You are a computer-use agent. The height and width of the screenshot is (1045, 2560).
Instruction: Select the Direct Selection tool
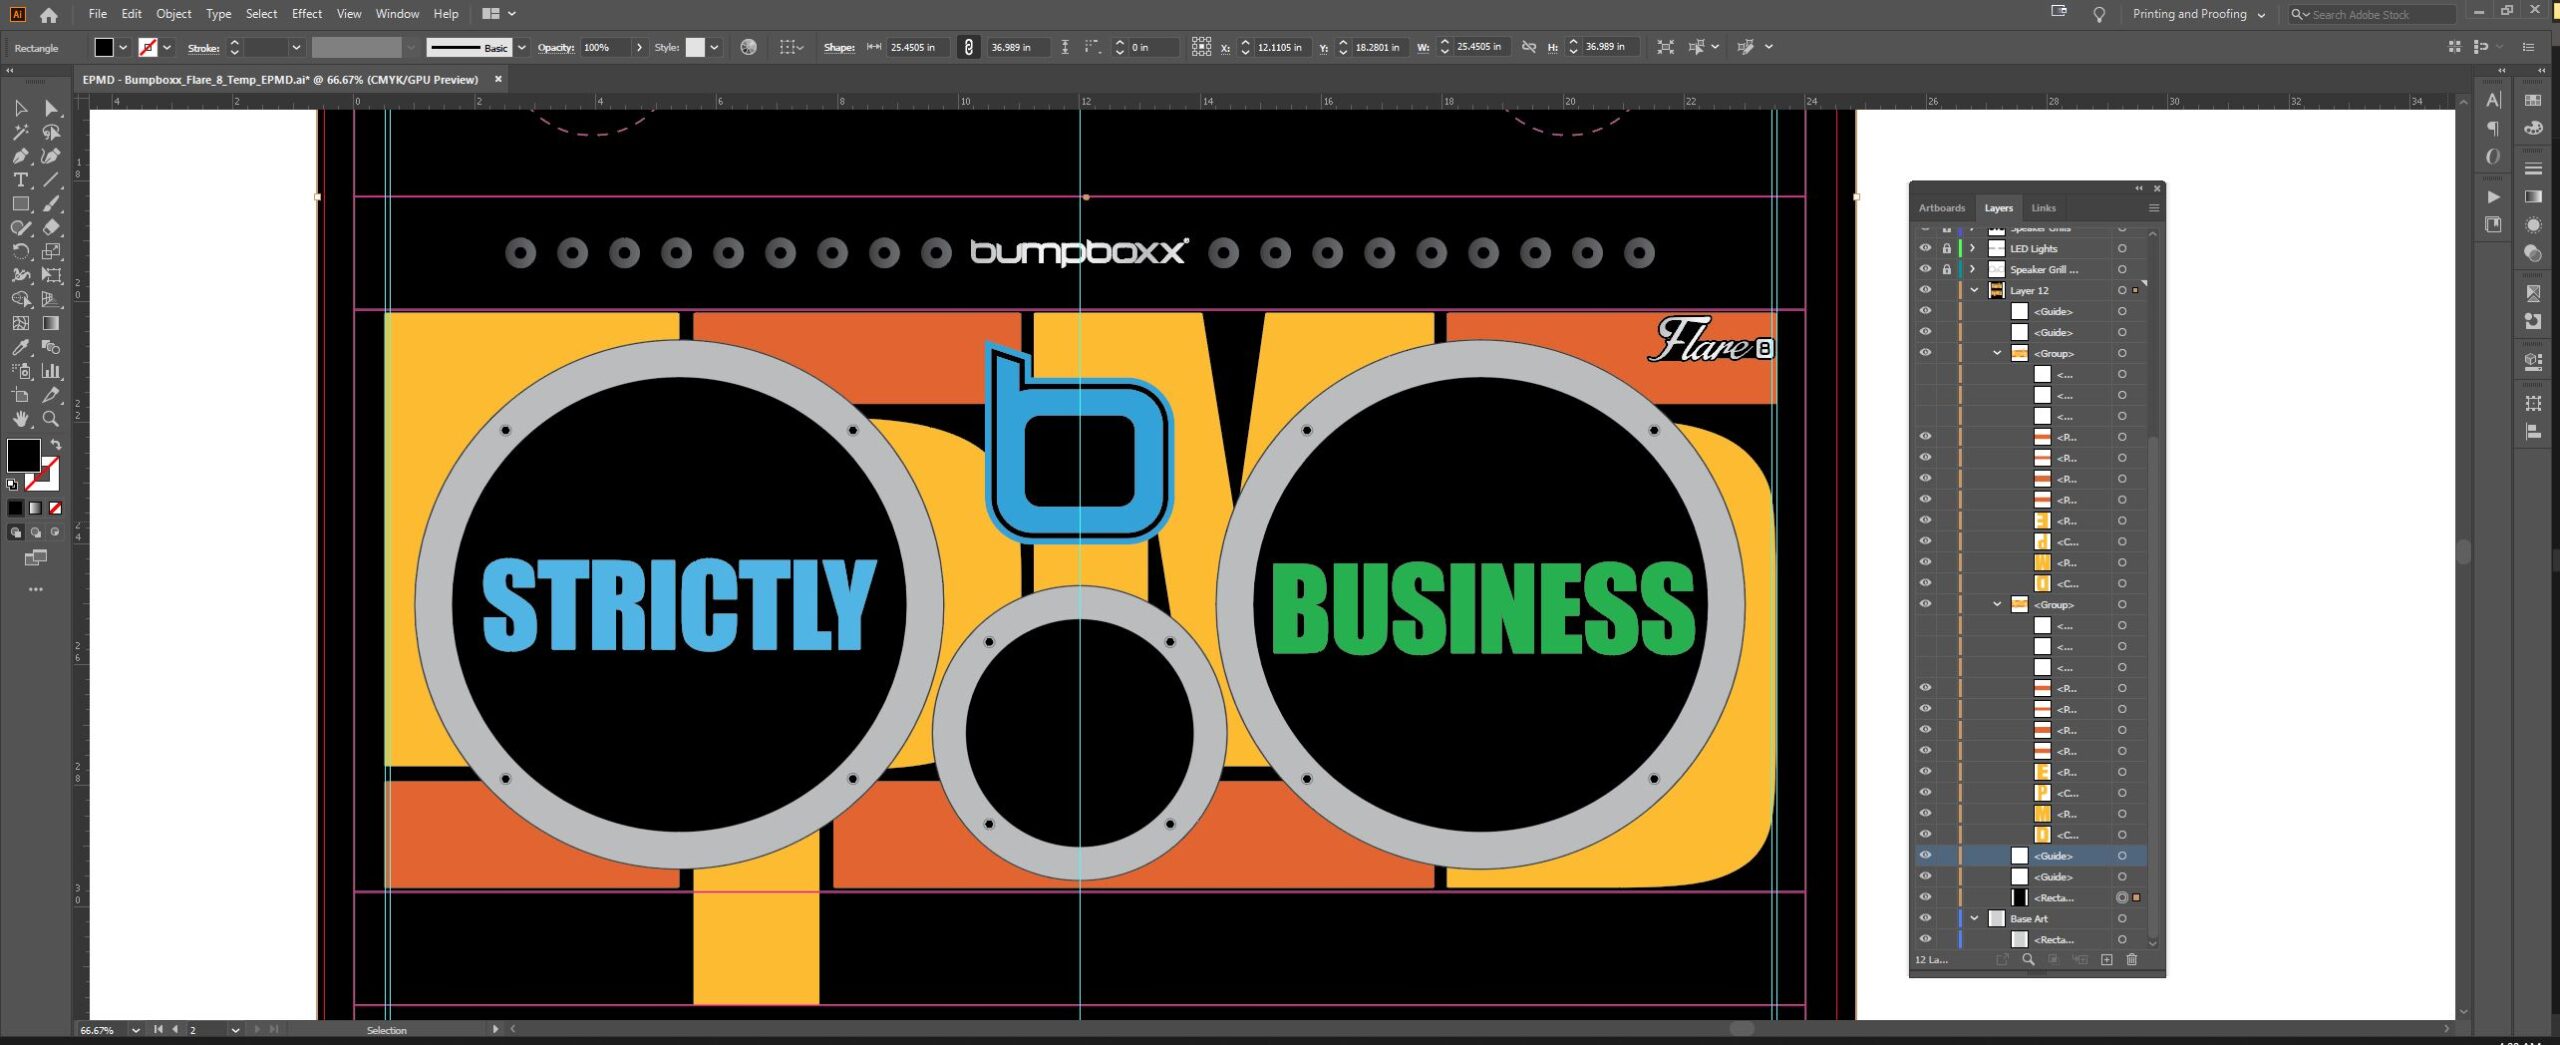pyautogui.click(x=51, y=108)
